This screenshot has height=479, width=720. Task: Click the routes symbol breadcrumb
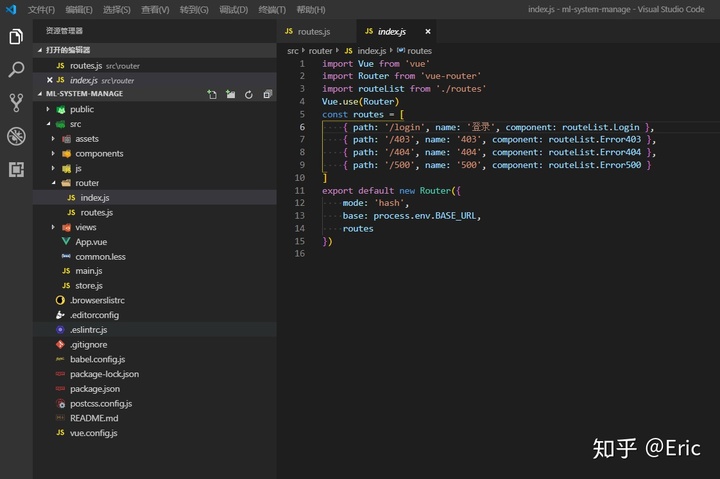click(414, 51)
